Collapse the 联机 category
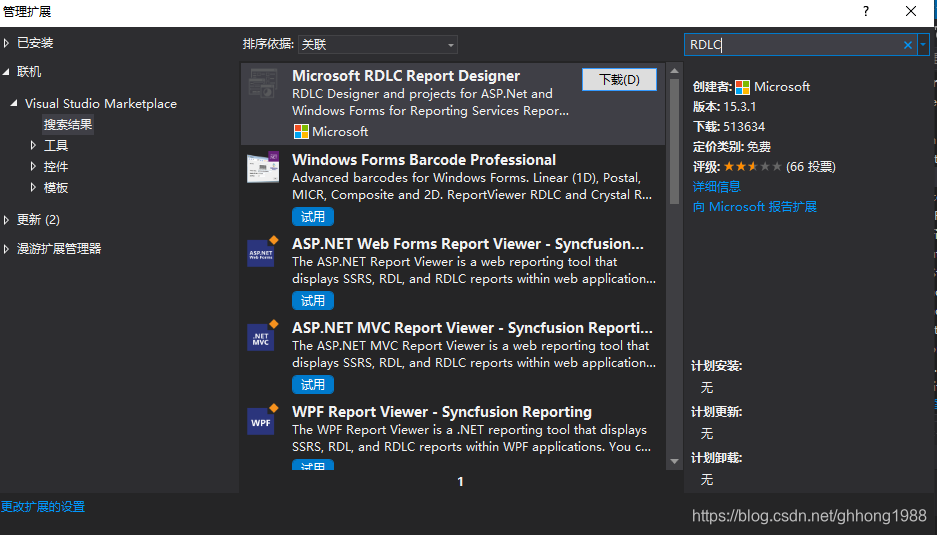Screen dimensions: 937x535 [7, 72]
